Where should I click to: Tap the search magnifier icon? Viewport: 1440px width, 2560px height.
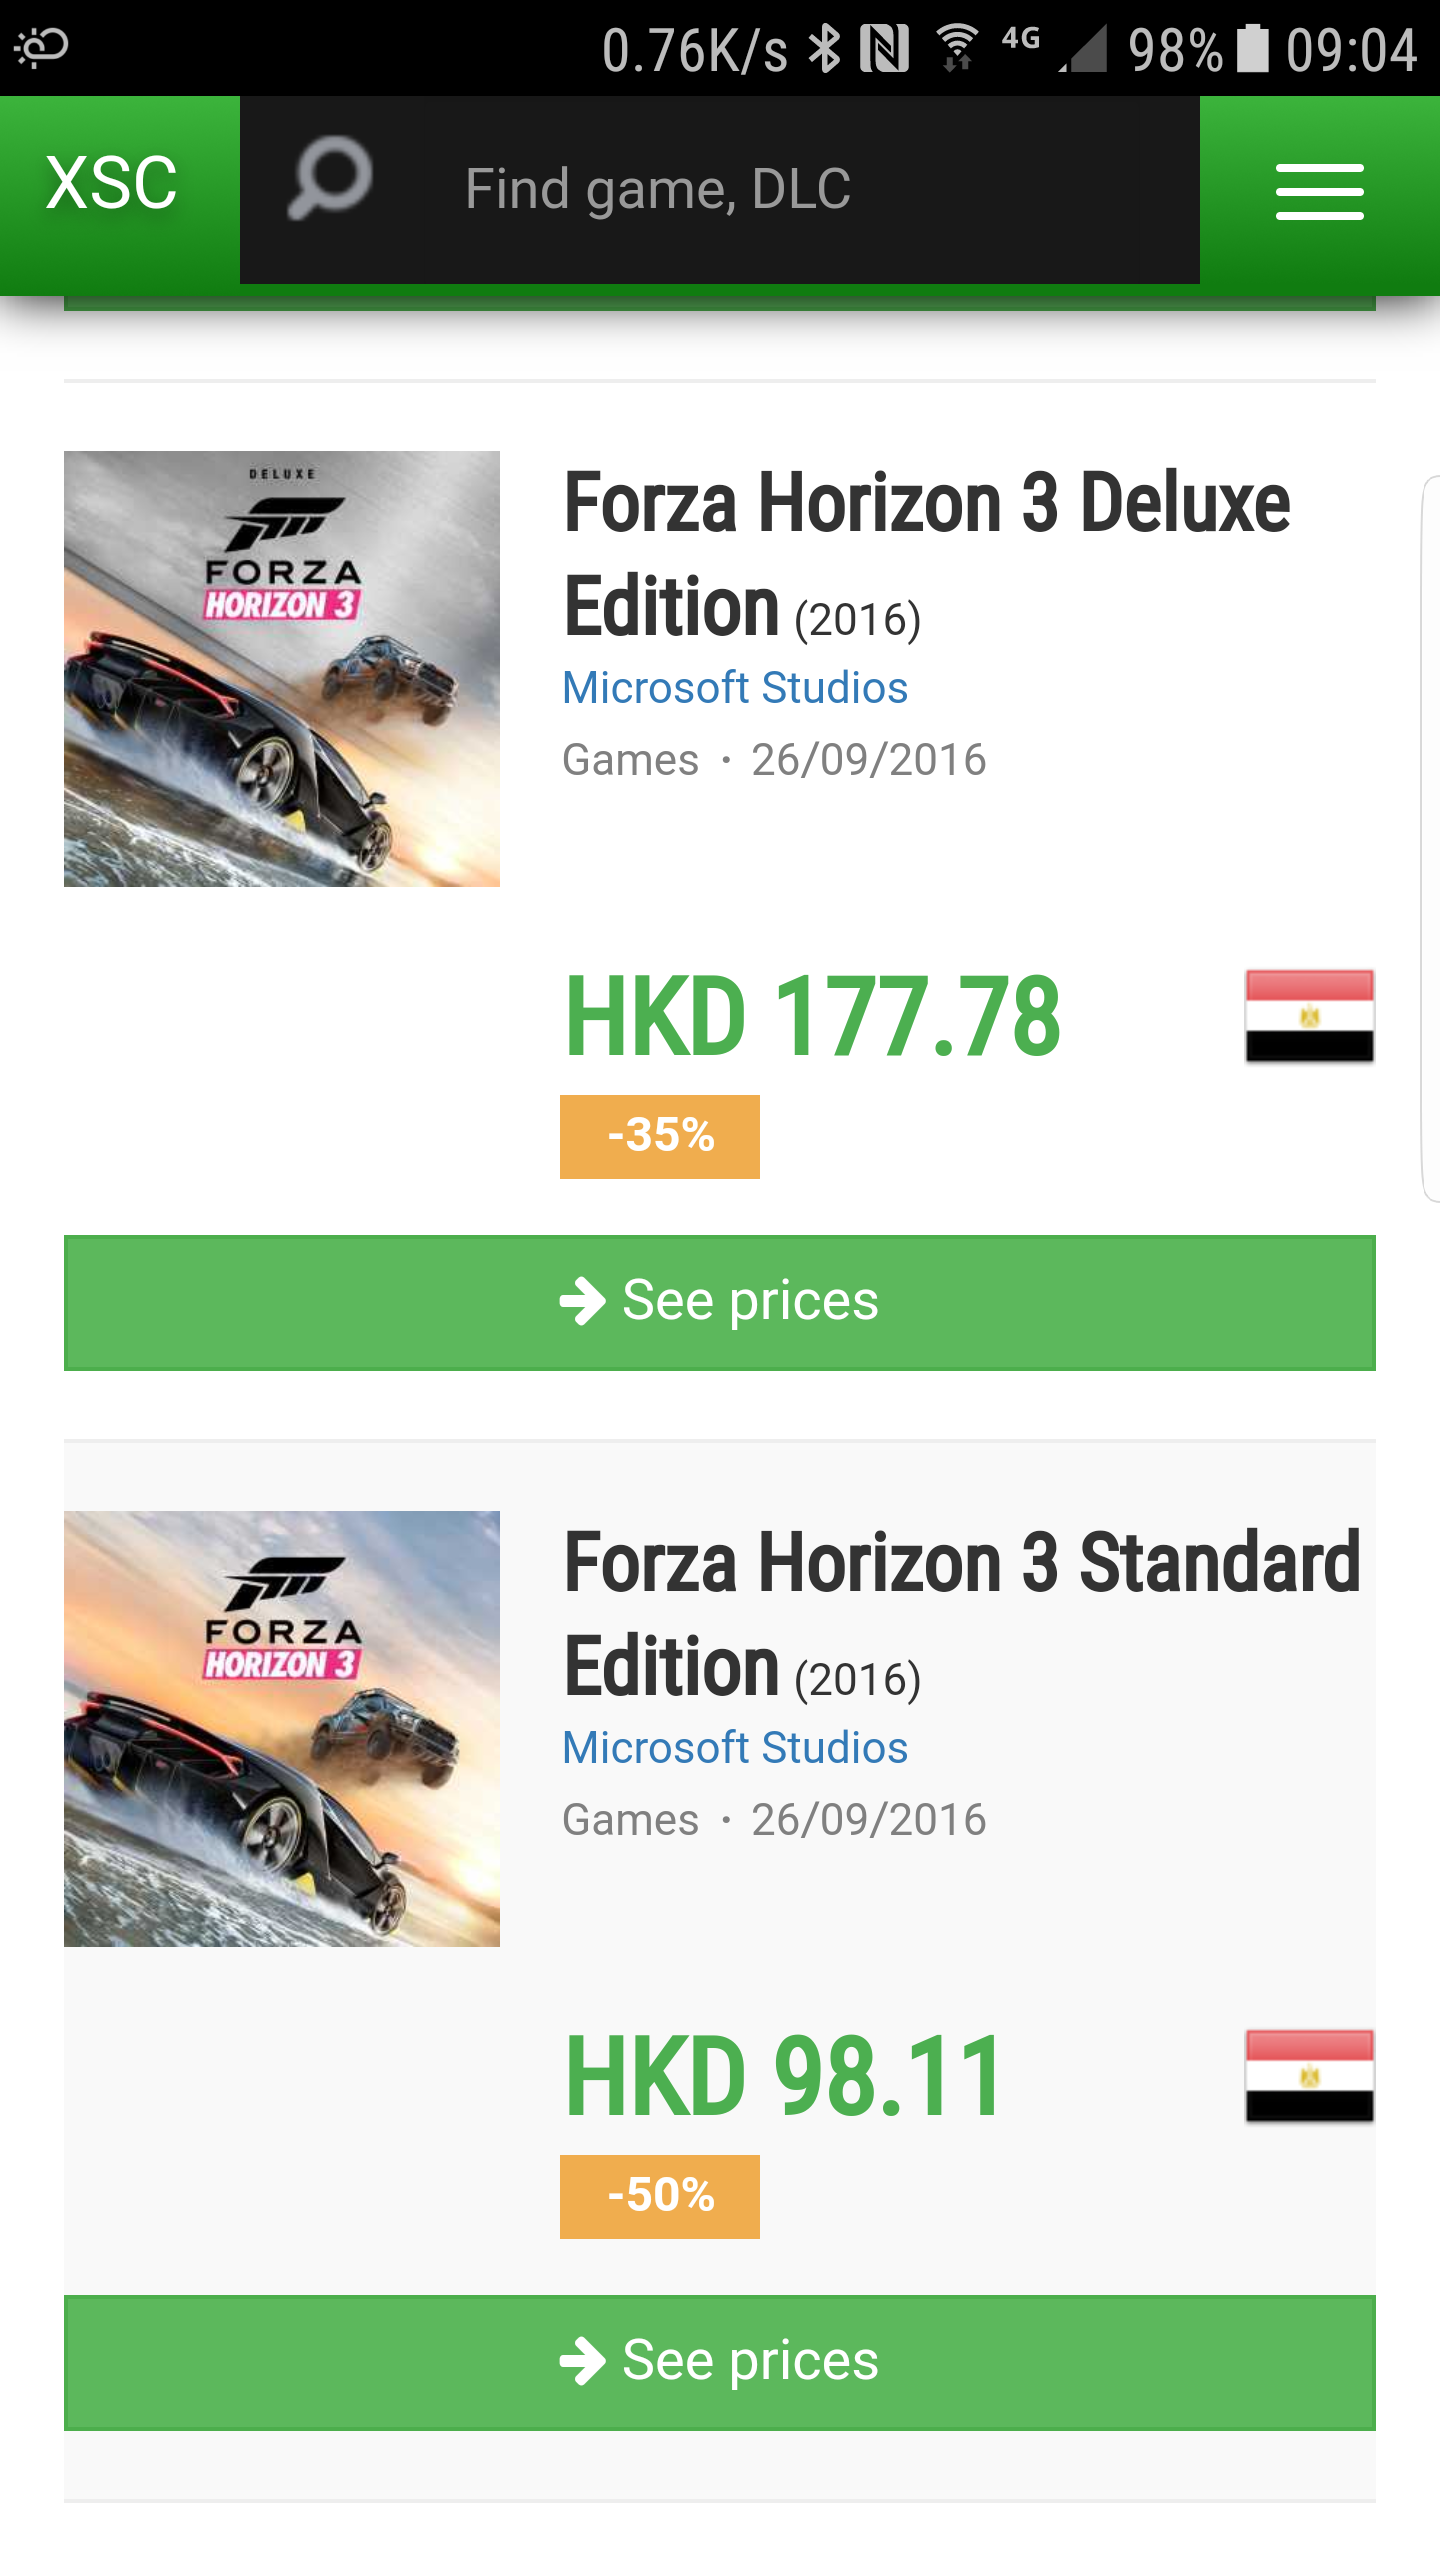pos(330,180)
